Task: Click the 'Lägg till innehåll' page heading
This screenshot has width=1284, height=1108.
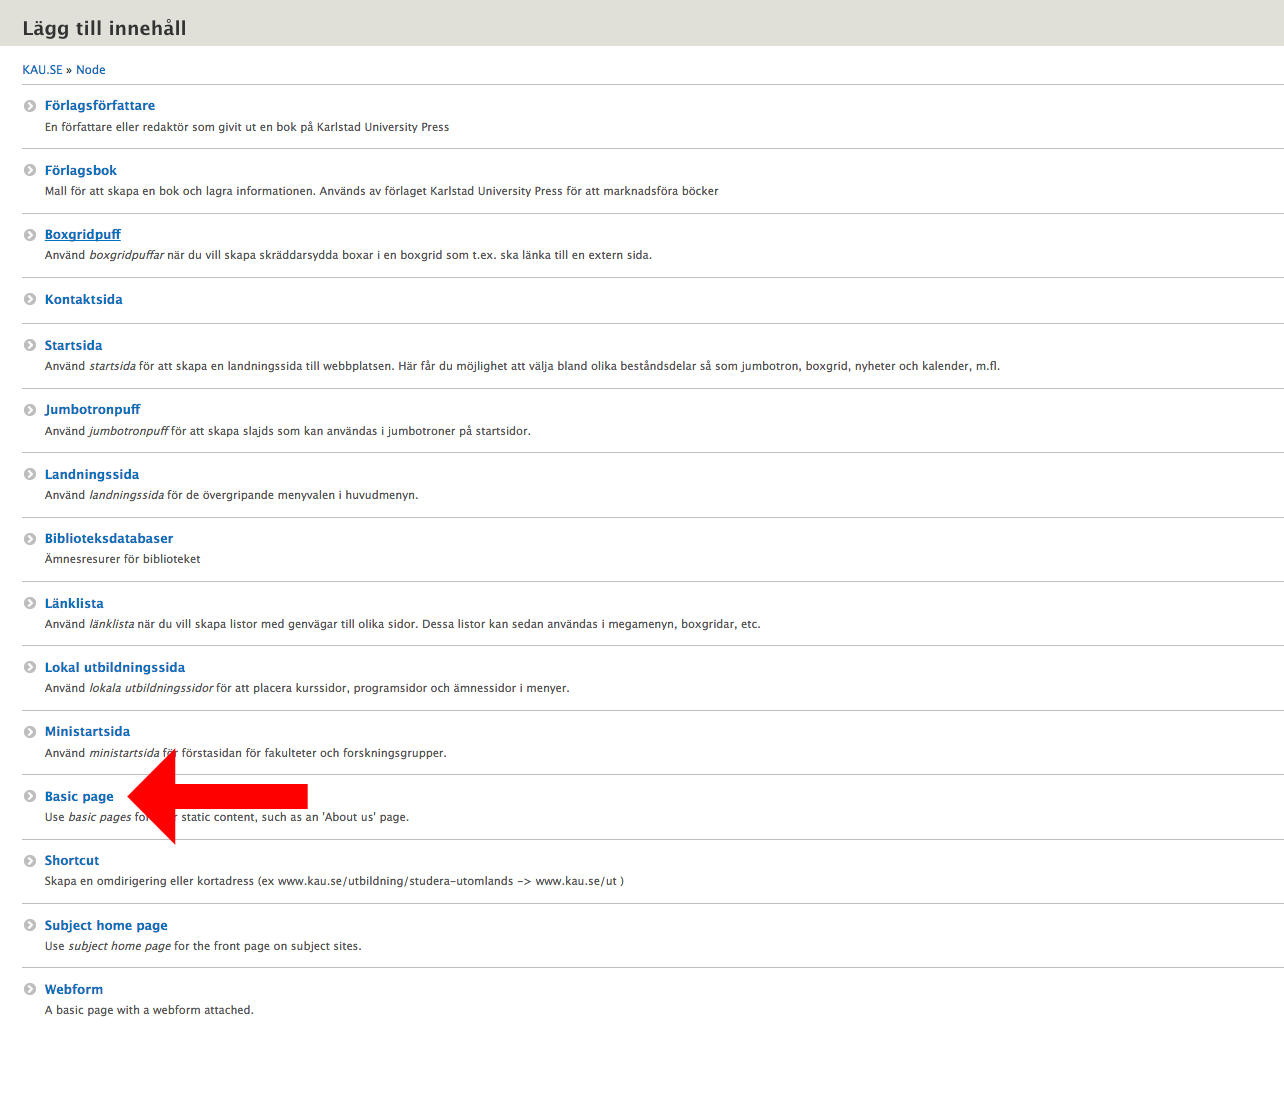Action: [104, 28]
